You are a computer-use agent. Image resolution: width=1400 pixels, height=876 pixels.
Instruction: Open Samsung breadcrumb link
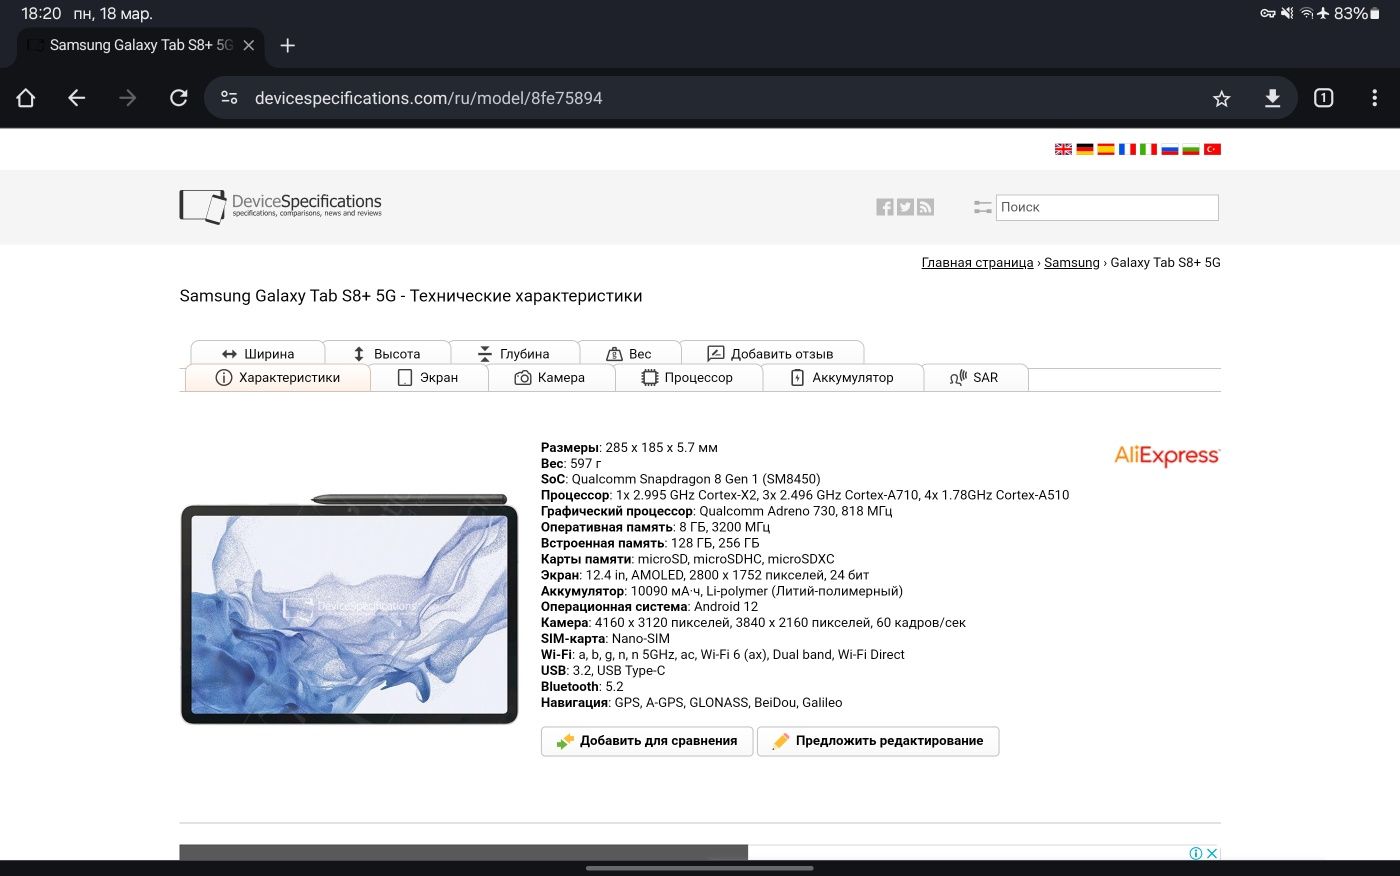(x=1071, y=263)
